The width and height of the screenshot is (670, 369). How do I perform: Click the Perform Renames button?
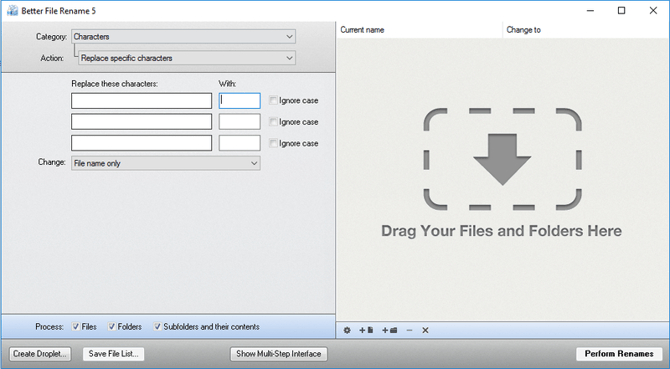(619, 354)
